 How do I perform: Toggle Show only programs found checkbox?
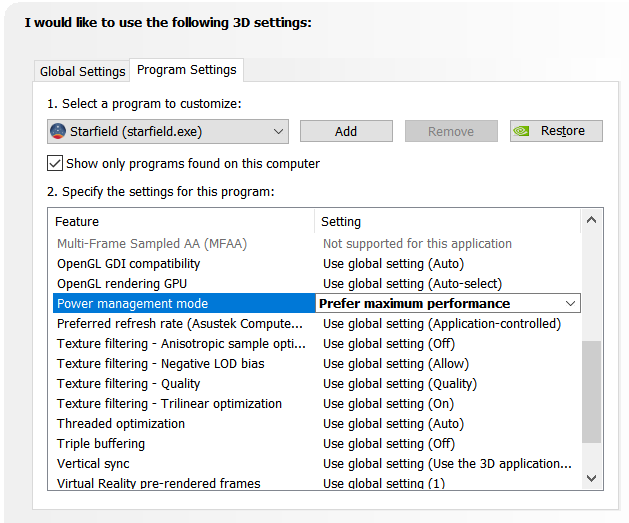55,163
